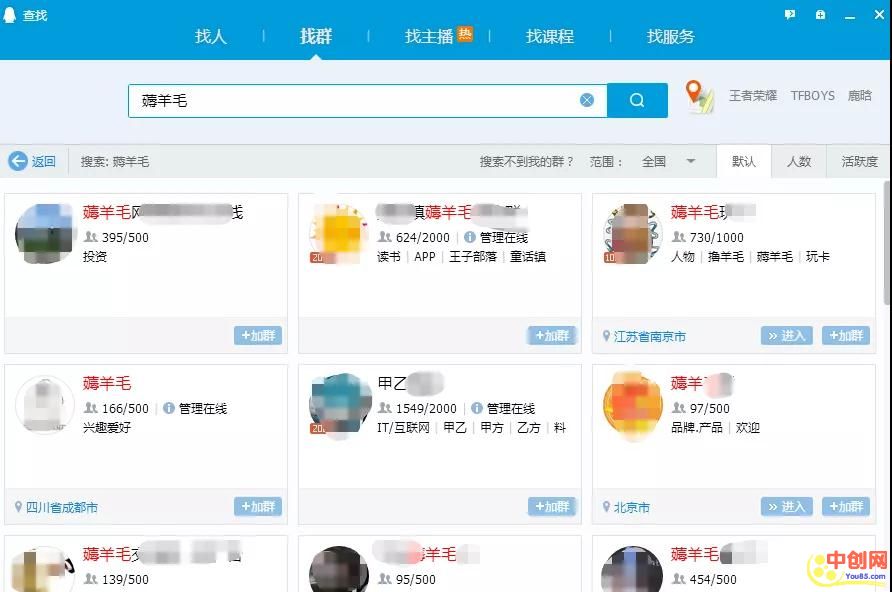Click the location pin beside 四川省成都市
Image resolution: width=892 pixels, height=592 pixels.
coord(18,507)
